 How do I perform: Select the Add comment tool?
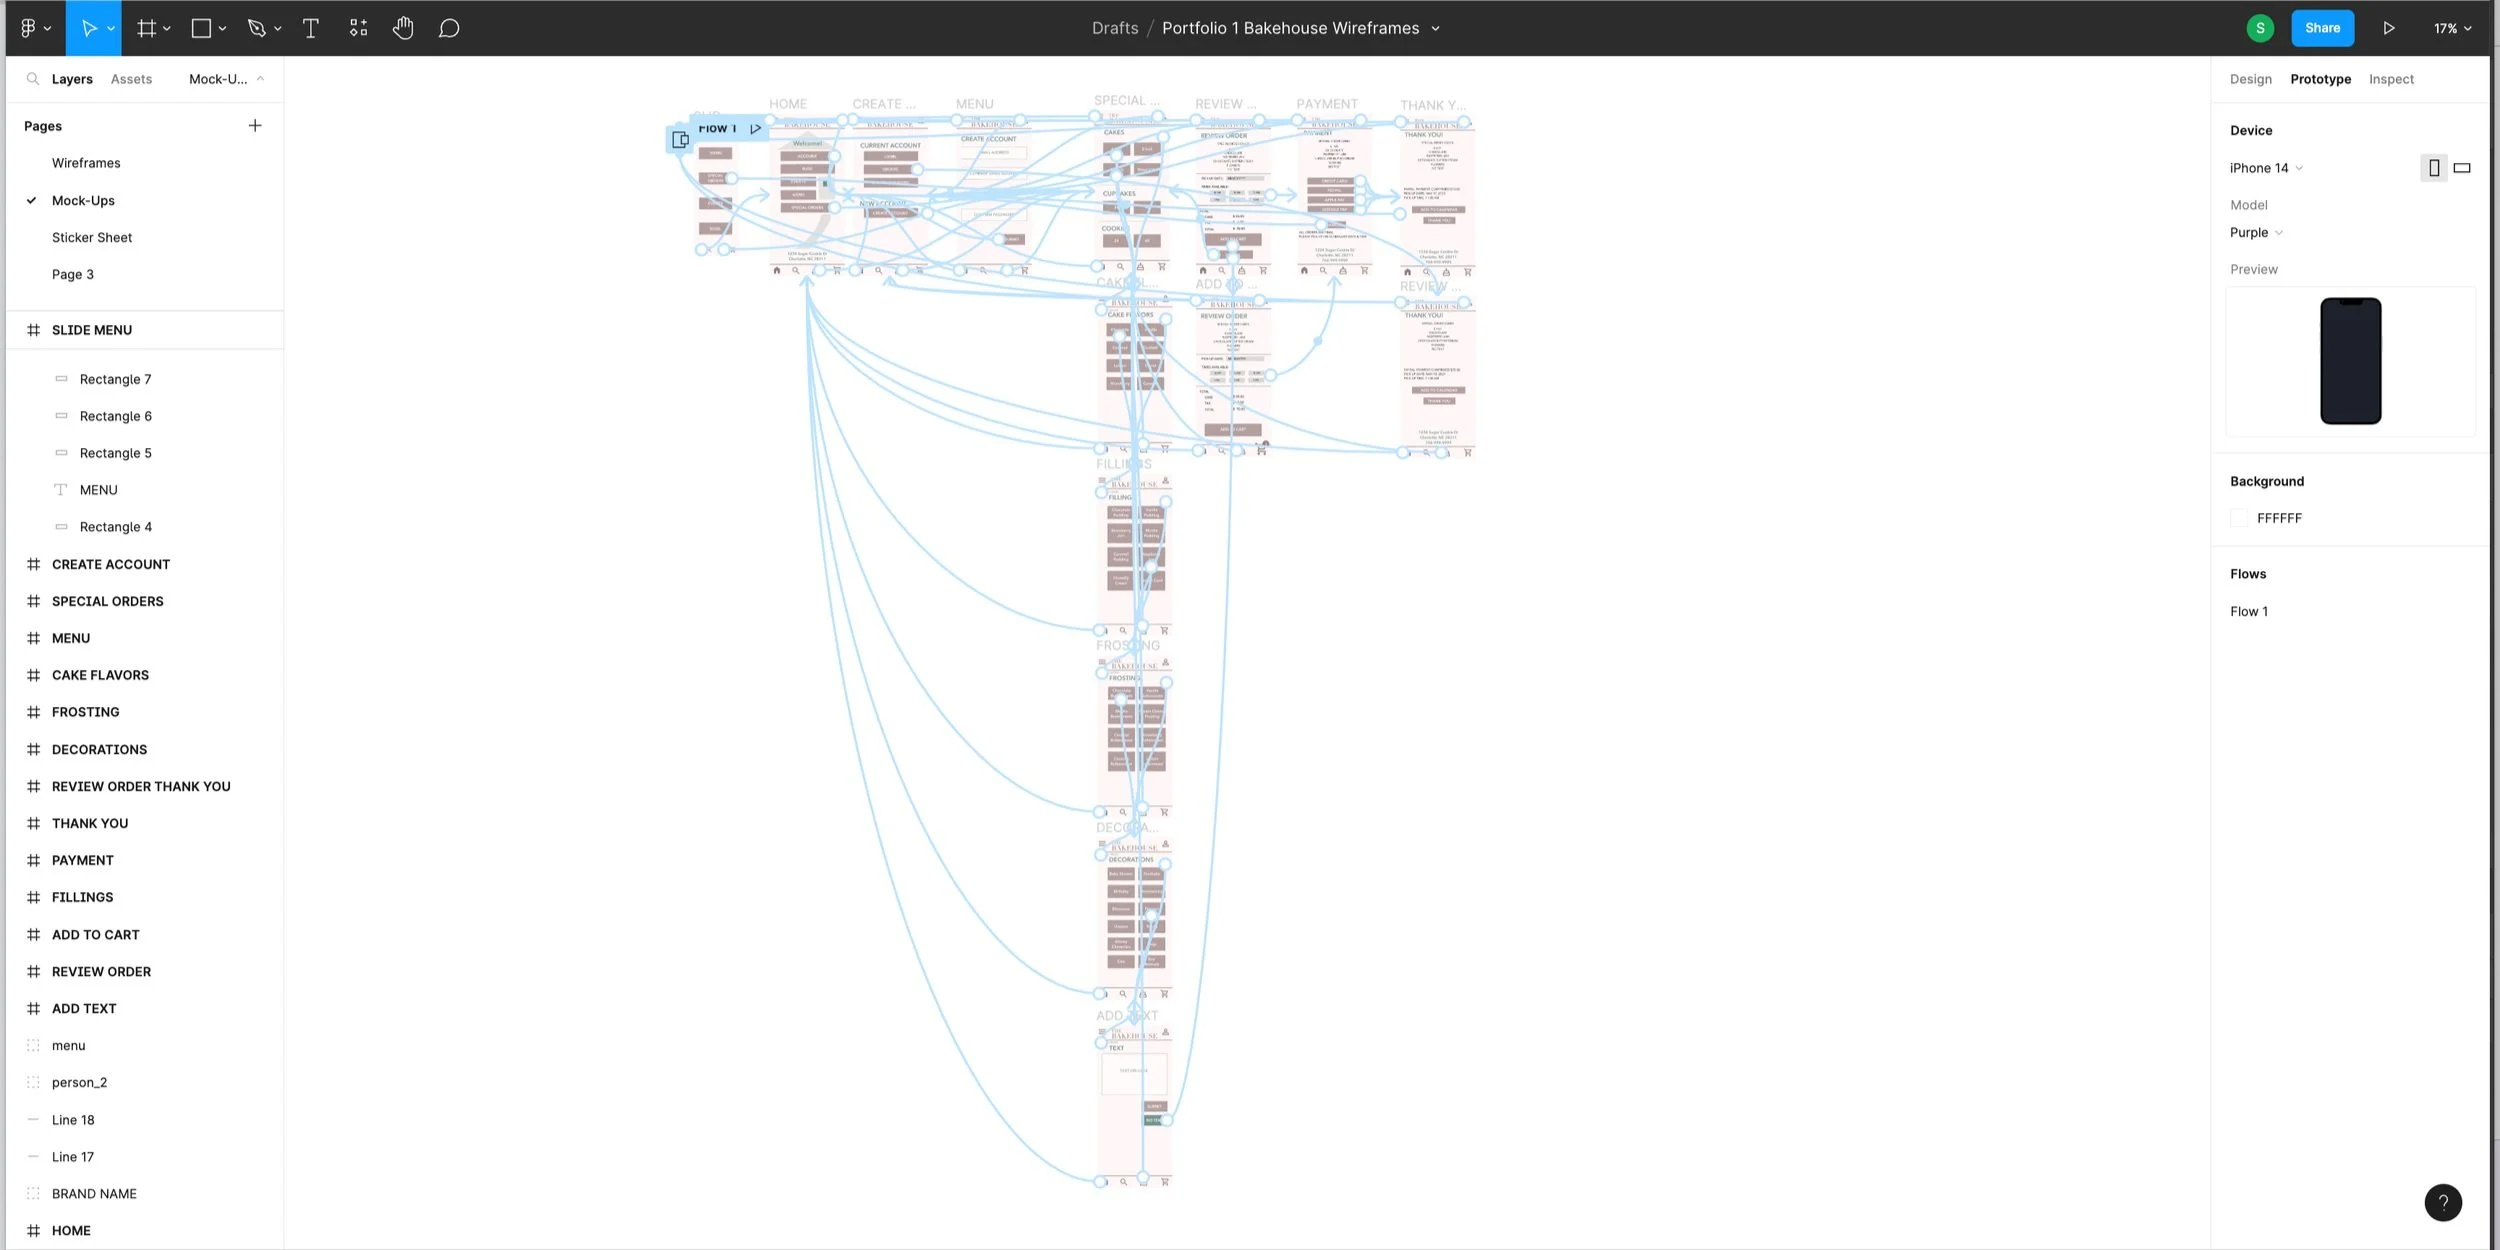tap(449, 28)
